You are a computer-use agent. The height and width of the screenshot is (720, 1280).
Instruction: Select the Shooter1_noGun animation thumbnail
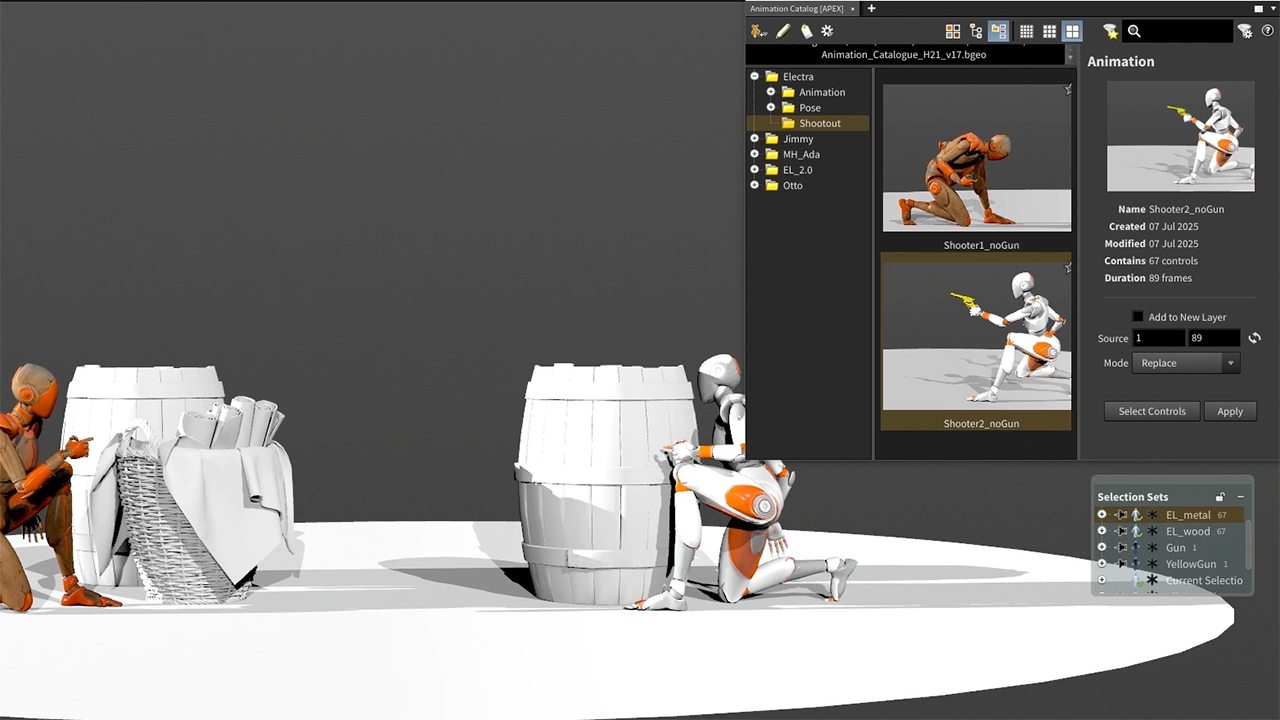(x=976, y=158)
